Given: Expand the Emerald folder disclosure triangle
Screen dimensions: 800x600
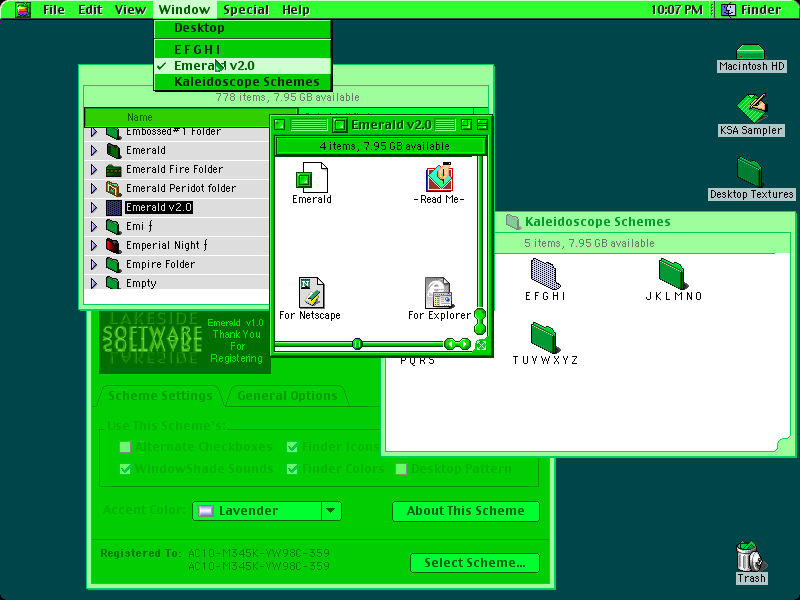Looking at the screenshot, I should pyautogui.click(x=94, y=151).
